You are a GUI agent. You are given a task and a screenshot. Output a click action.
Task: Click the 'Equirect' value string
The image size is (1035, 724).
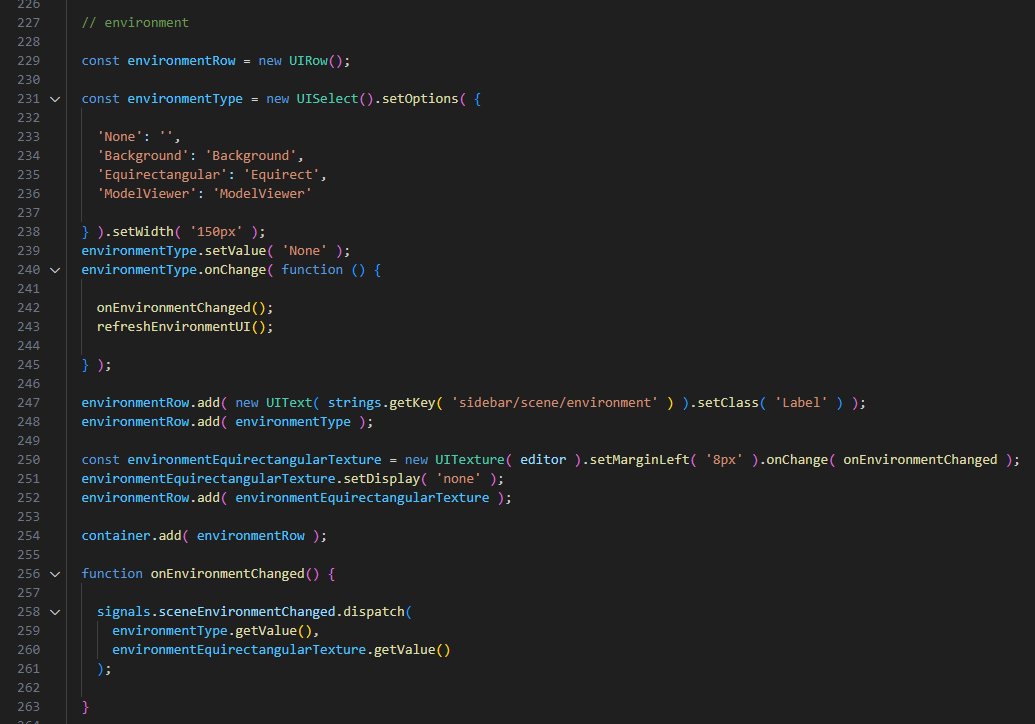pos(281,175)
